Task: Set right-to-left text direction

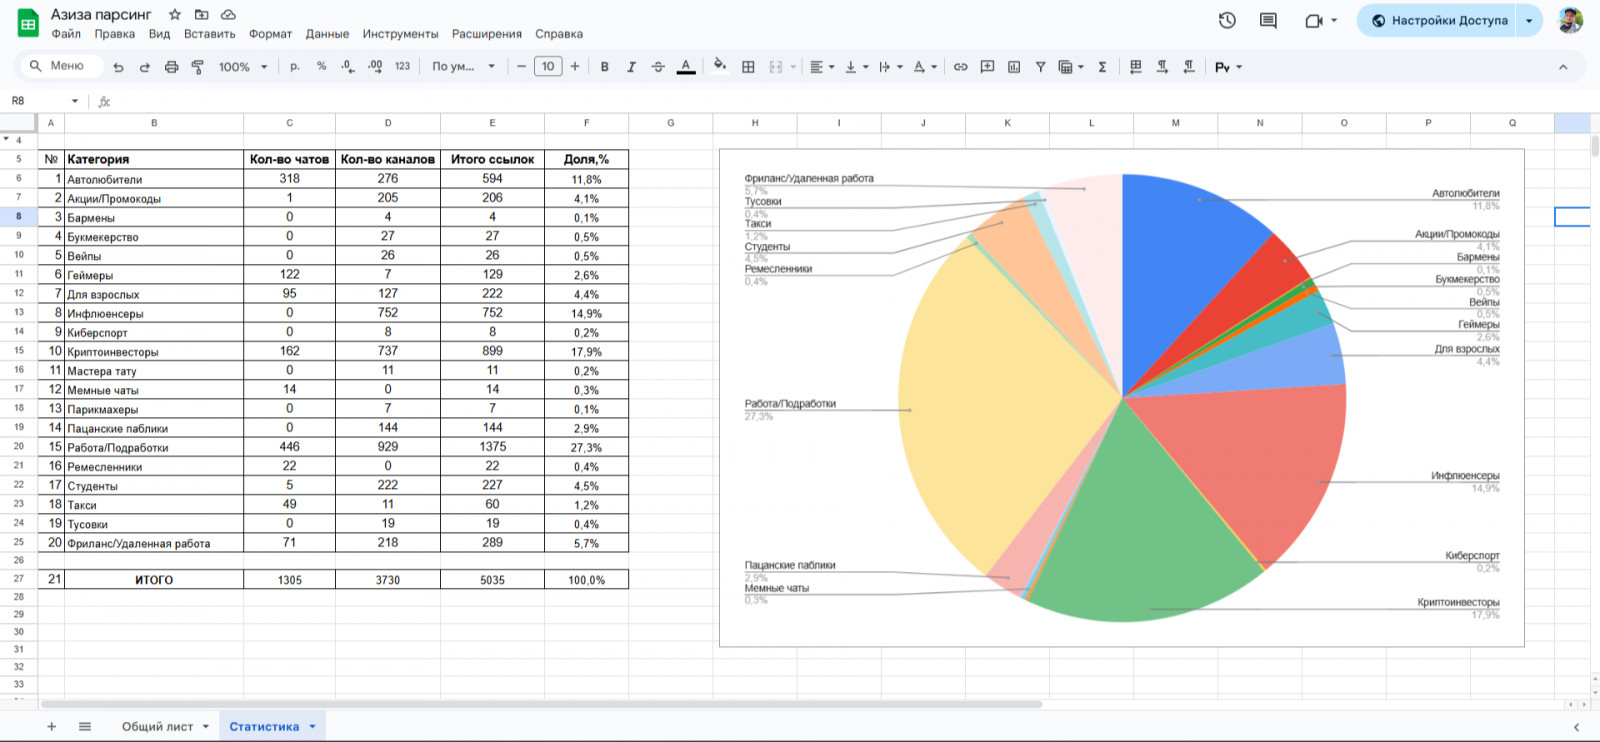Action: click(1189, 67)
